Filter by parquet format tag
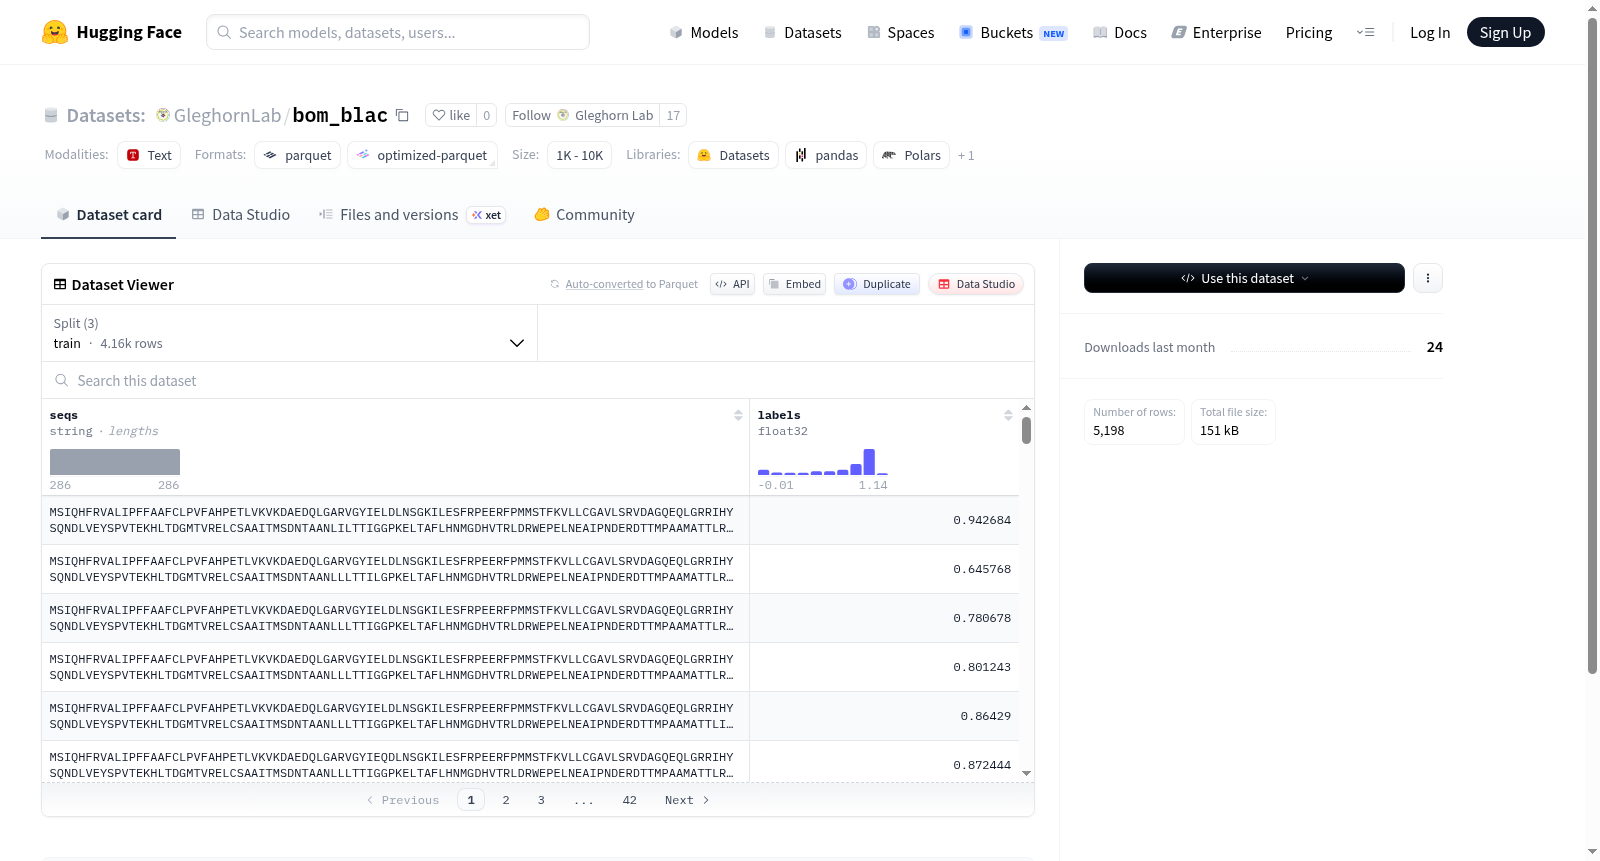The width and height of the screenshot is (1600, 861). tap(297, 155)
